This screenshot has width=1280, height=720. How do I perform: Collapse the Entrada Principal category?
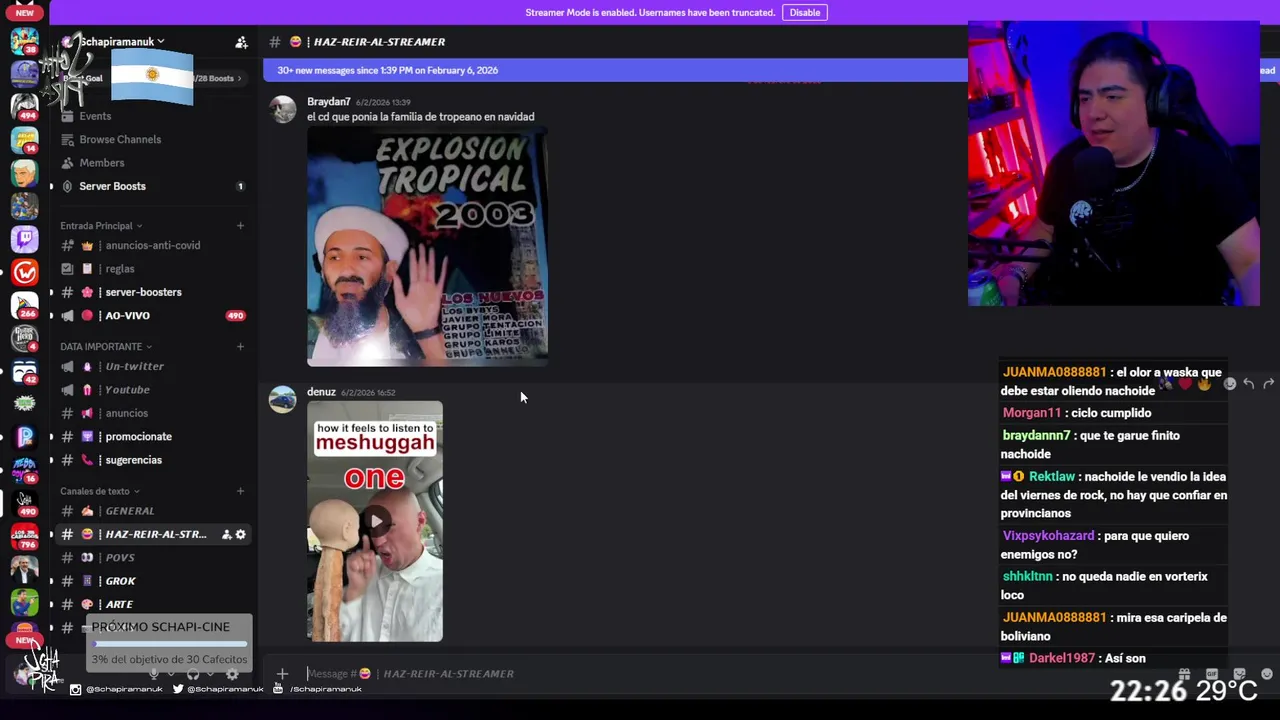pos(101,226)
